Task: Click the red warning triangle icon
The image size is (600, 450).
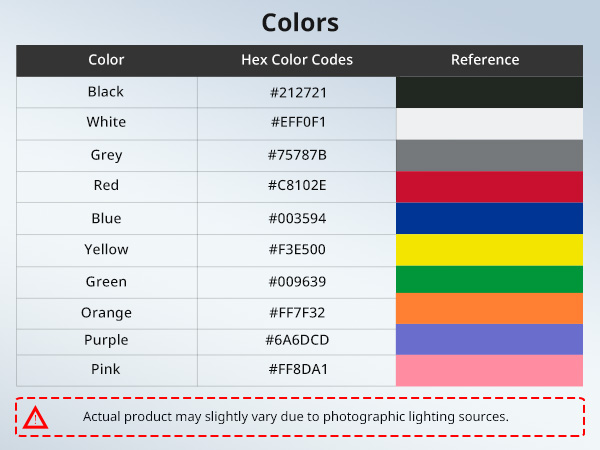Action: [36, 417]
